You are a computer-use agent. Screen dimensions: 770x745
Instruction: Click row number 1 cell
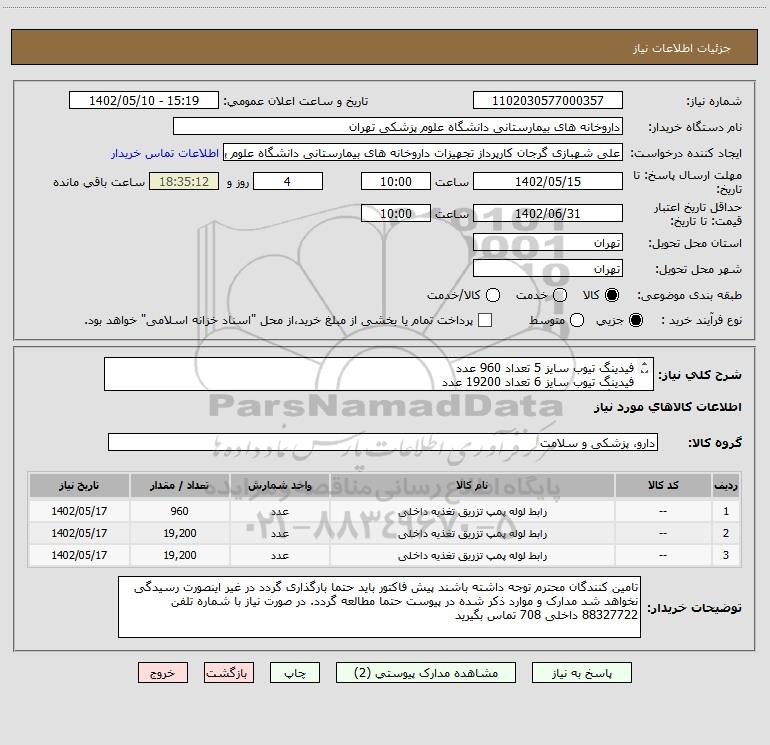(726, 511)
